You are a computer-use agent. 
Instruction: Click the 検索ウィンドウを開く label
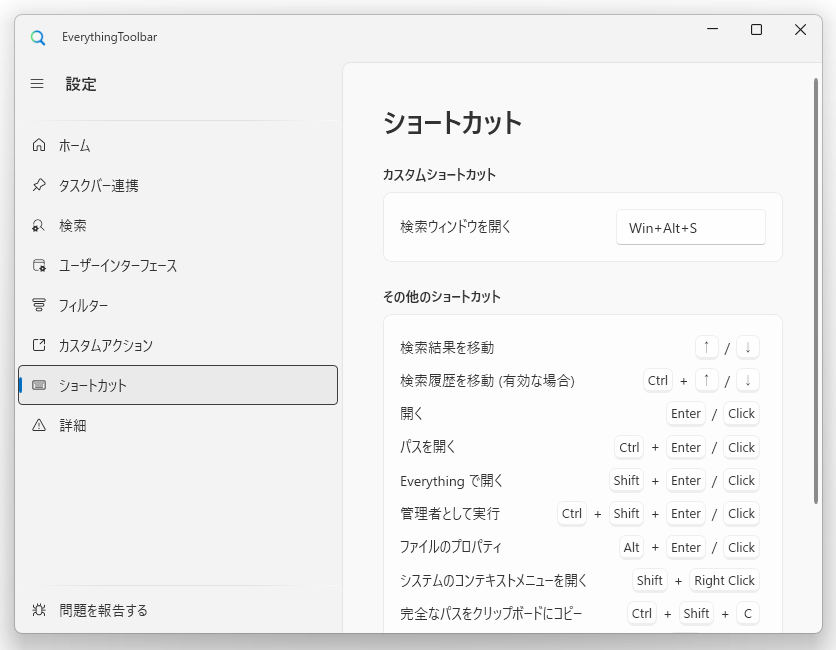[455, 227]
